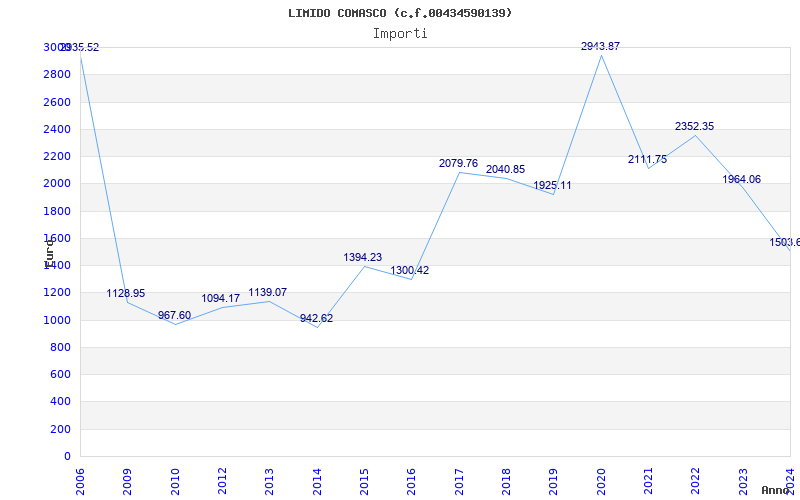Click the y-axis value 800
Viewport: 800px width, 500px height.
(x=60, y=347)
